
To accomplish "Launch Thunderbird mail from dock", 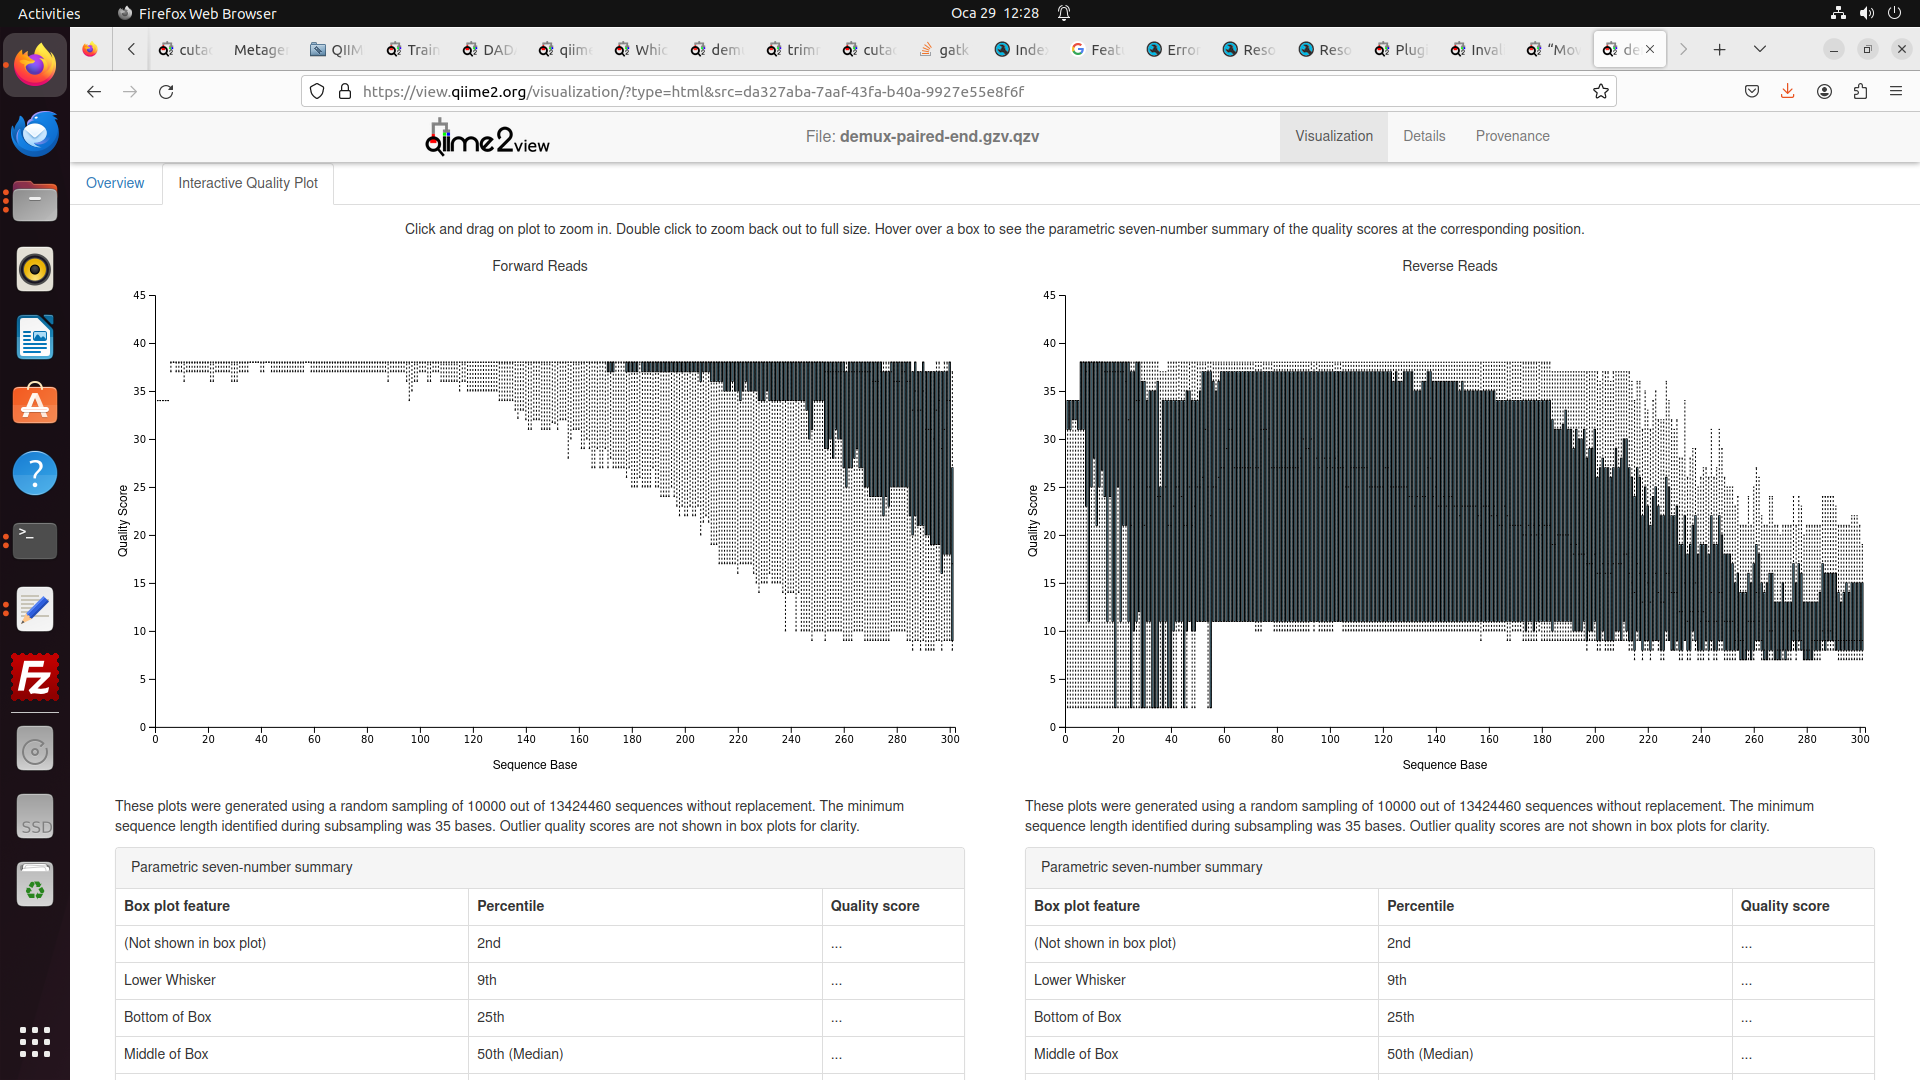I will [35, 133].
